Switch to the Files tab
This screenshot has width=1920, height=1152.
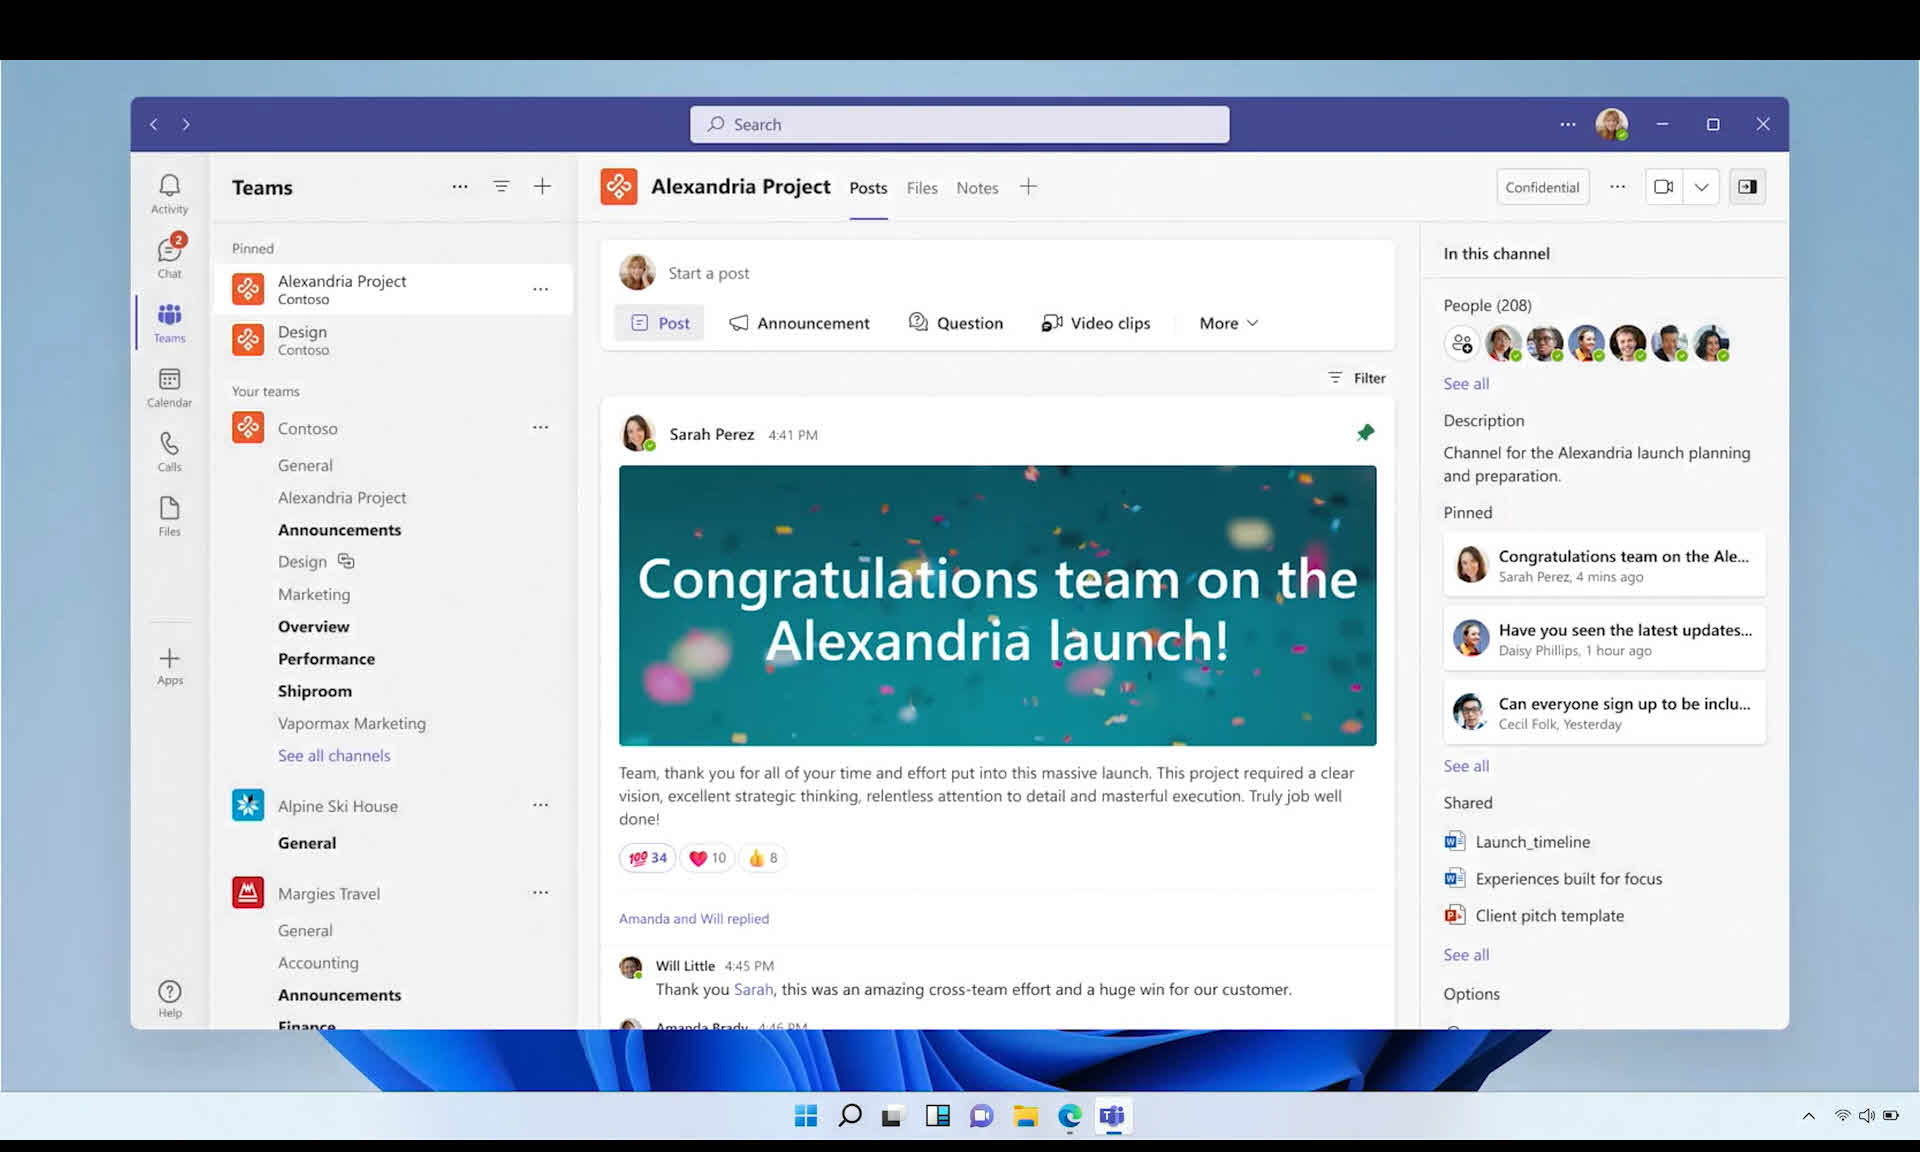tap(922, 188)
